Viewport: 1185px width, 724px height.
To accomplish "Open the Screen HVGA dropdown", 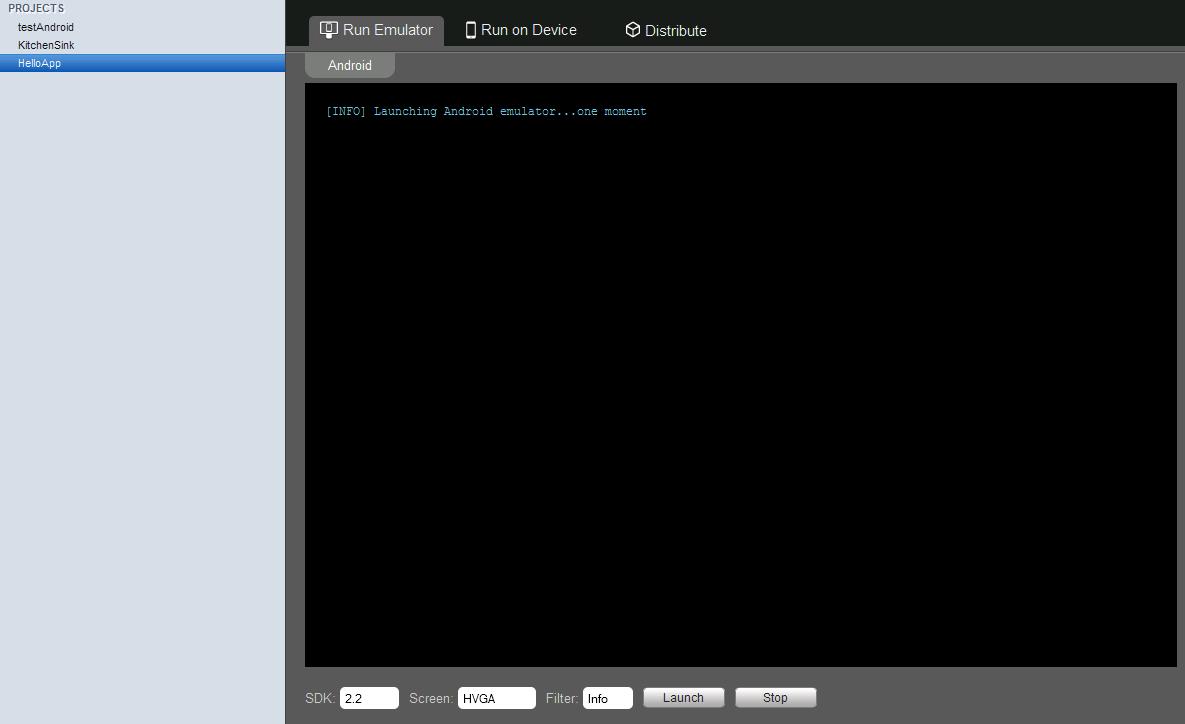I will coord(497,698).
